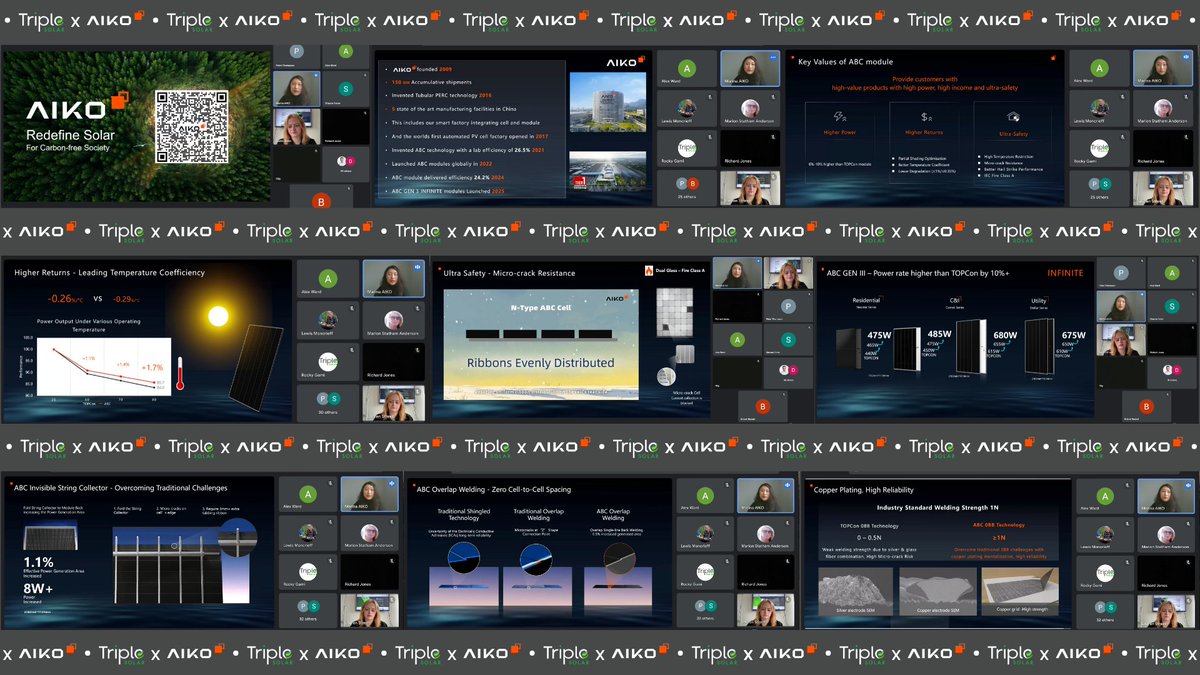1200x675 pixels.
Task: Click 'ABC Invisible String Collector' slide title
Action: click(x=121, y=488)
